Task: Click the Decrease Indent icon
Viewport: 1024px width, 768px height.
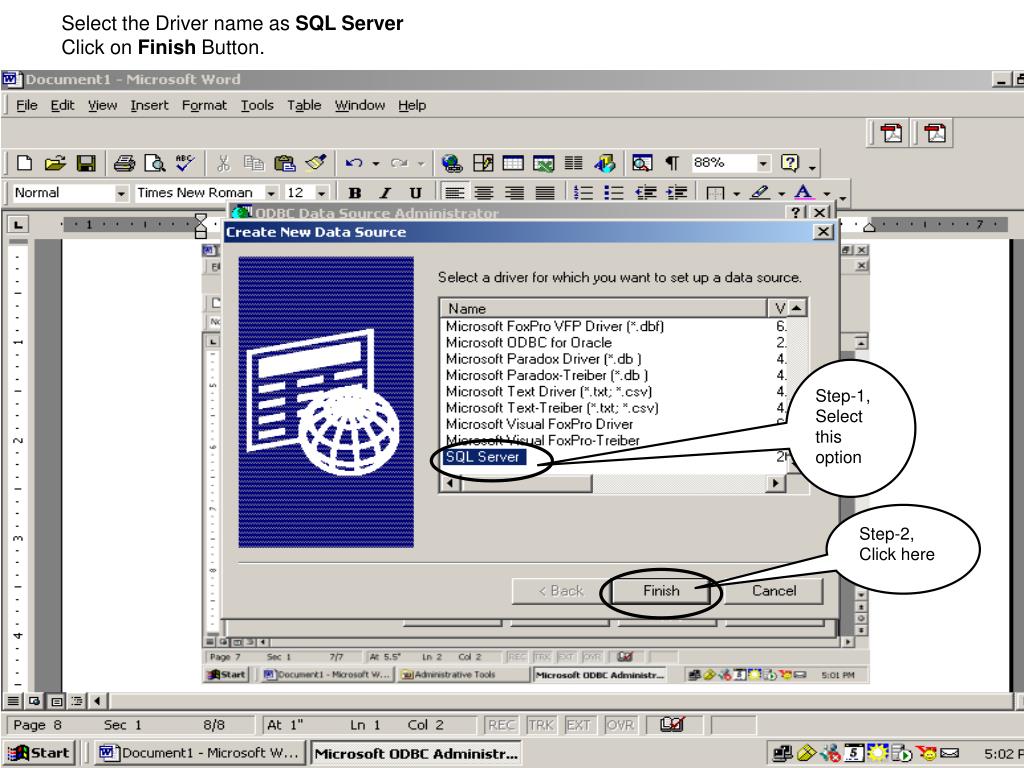Action: pyautogui.click(x=647, y=193)
